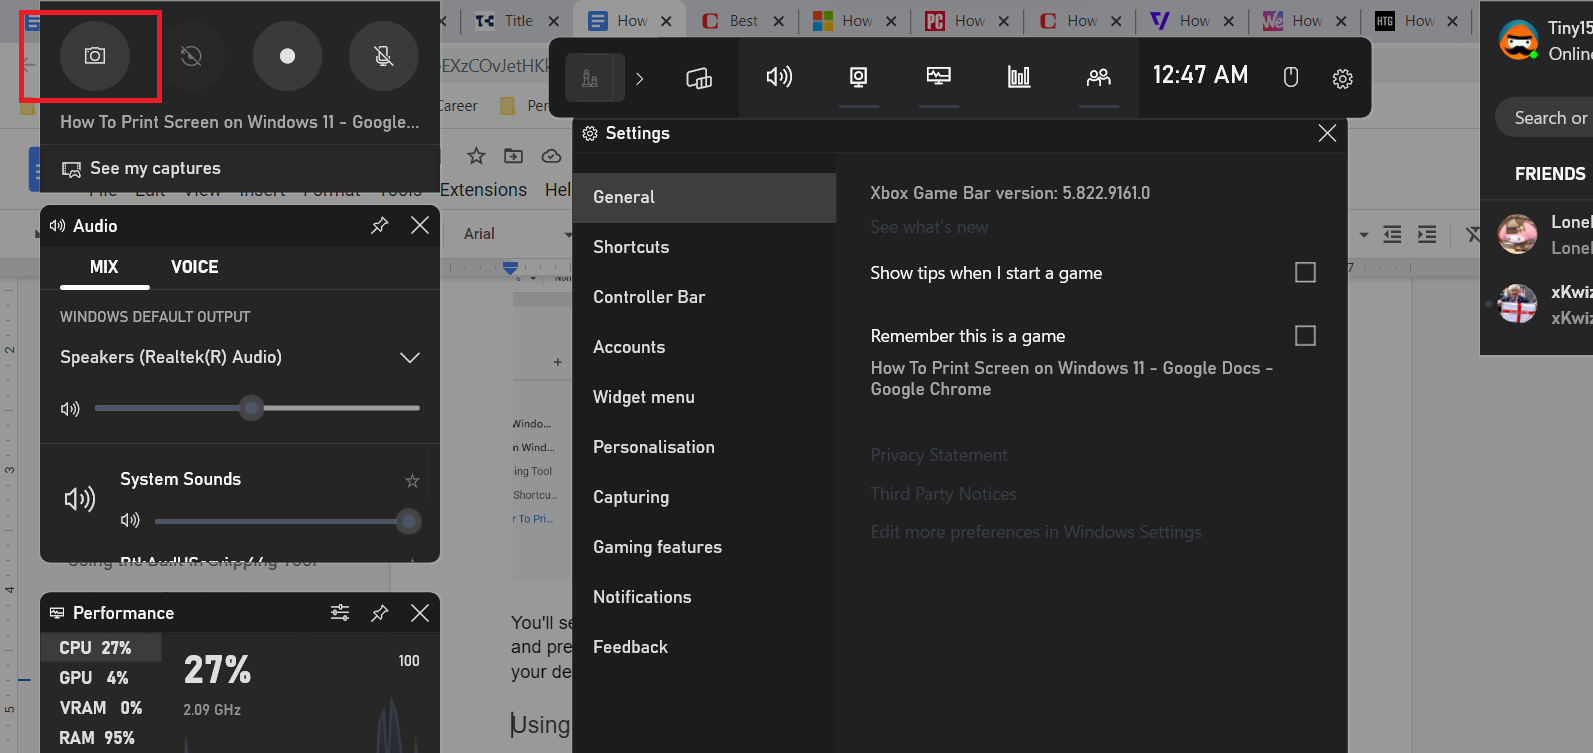Open Performance widget options sliders icon
This screenshot has width=1593, height=753.
tap(340, 613)
